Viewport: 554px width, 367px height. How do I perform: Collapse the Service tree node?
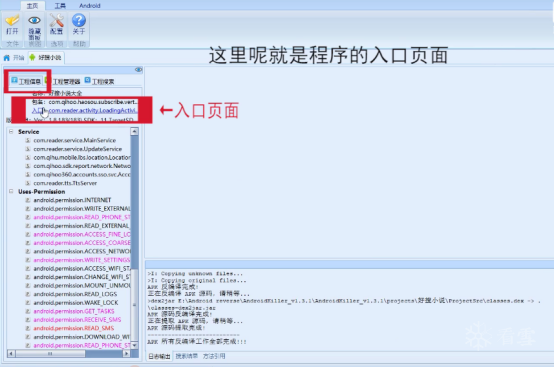click(x=11, y=131)
